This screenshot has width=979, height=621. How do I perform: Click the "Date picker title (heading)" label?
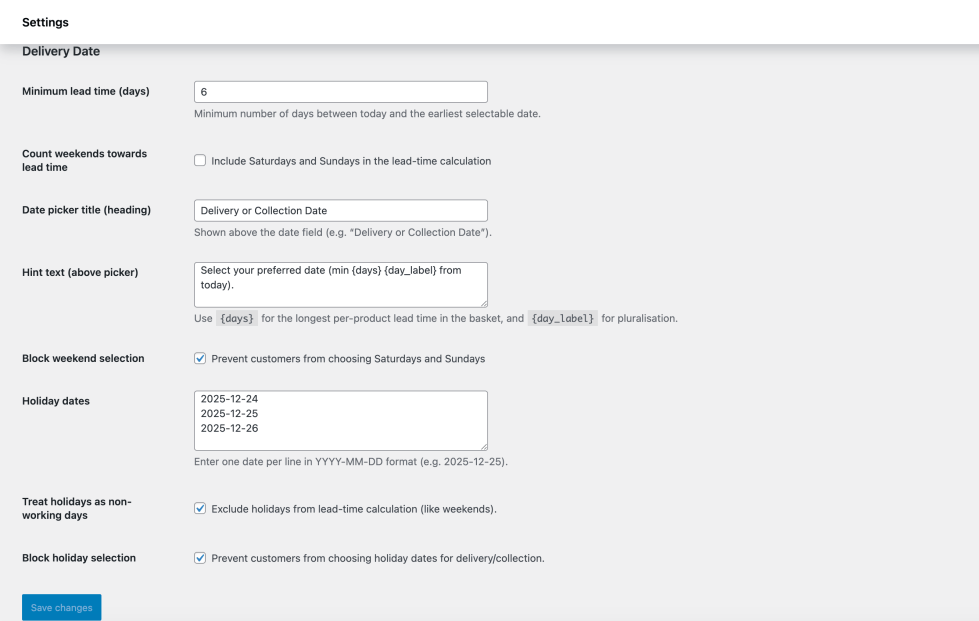point(87,210)
